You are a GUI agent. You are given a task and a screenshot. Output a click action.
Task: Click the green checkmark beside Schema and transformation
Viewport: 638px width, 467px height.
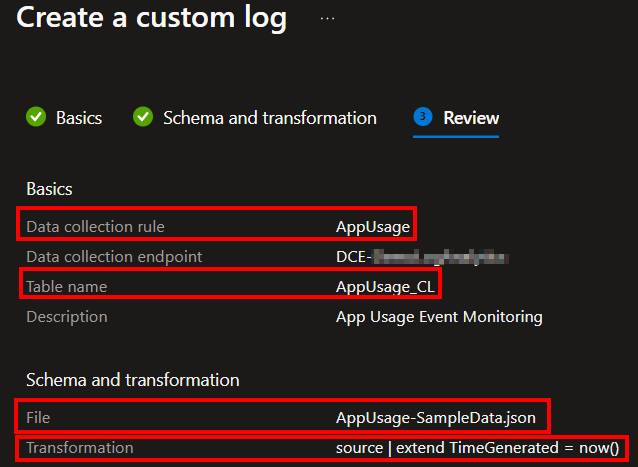coord(143,118)
